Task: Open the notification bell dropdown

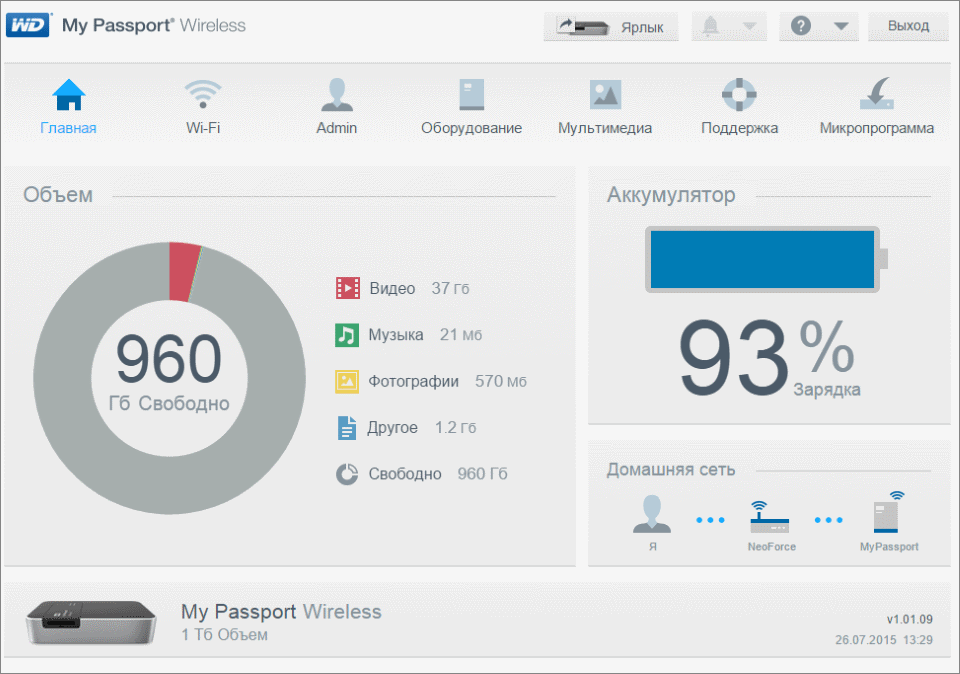Action: [x=729, y=26]
